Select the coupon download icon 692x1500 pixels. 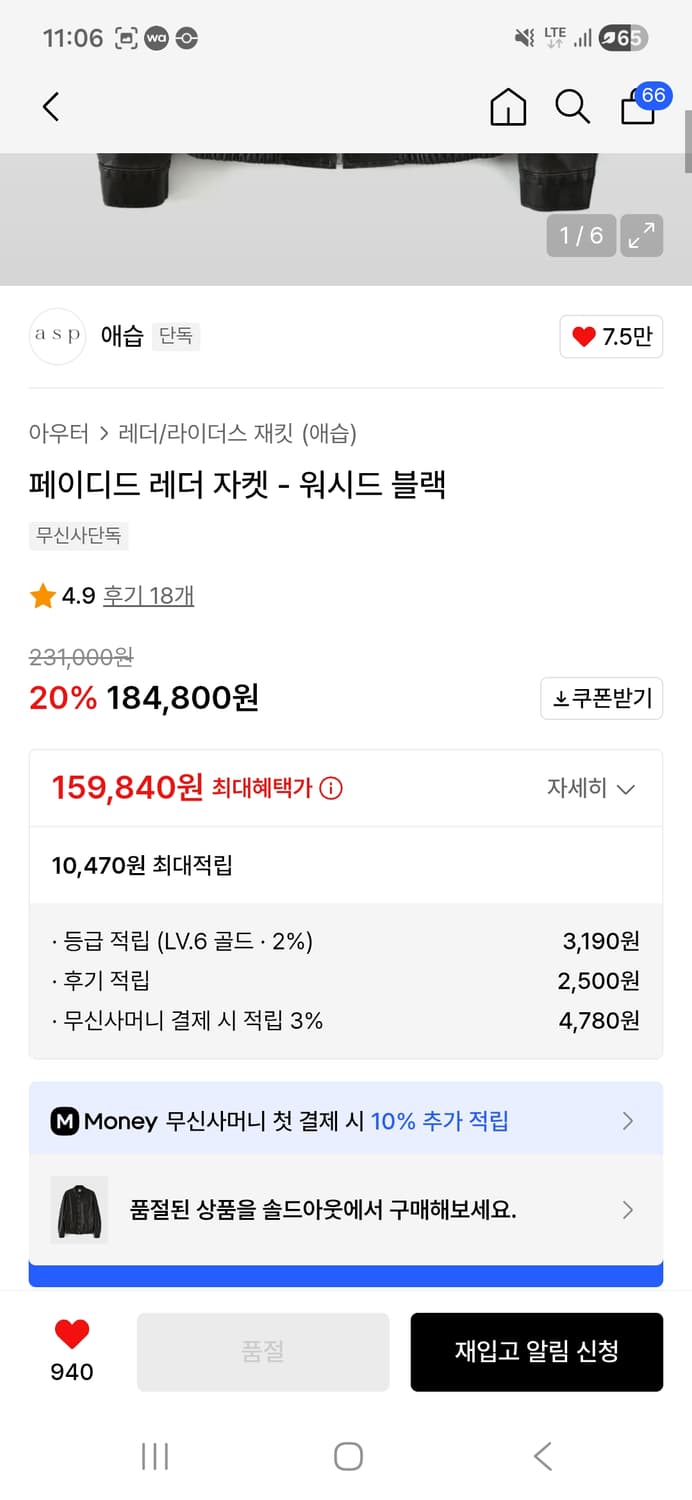click(601, 698)
